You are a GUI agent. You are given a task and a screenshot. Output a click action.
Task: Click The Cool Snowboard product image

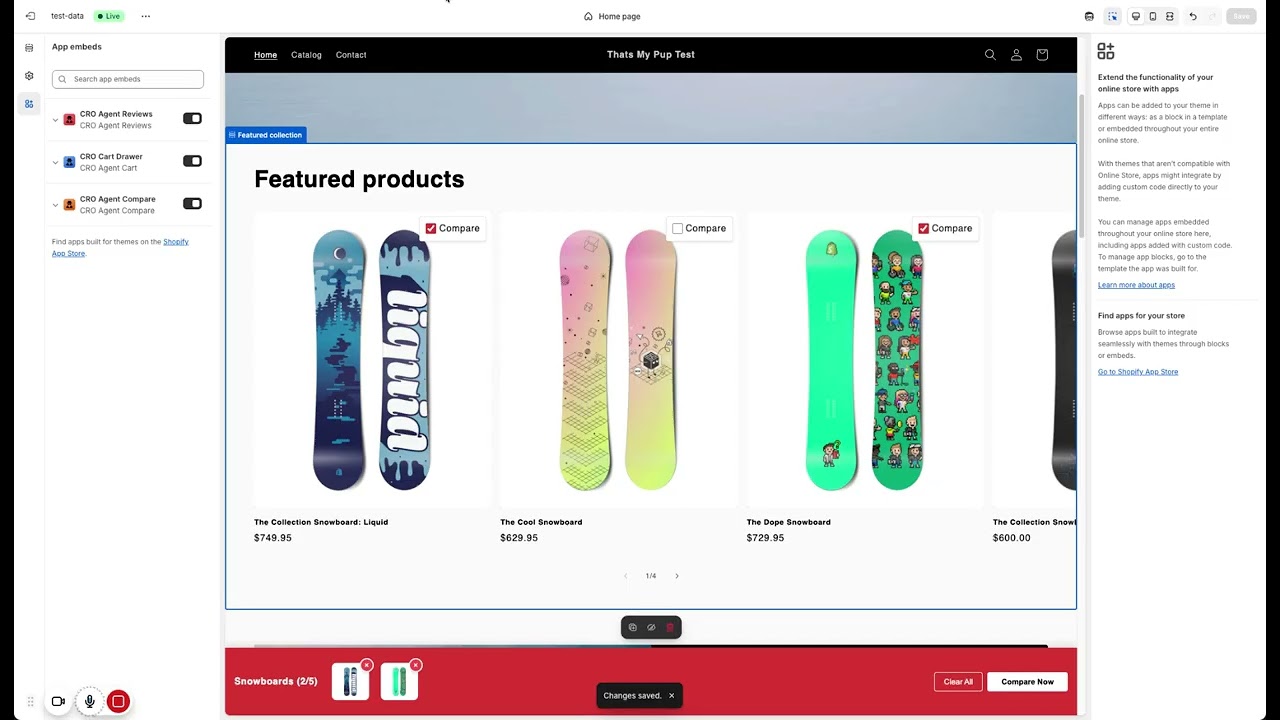click(618, 360)
